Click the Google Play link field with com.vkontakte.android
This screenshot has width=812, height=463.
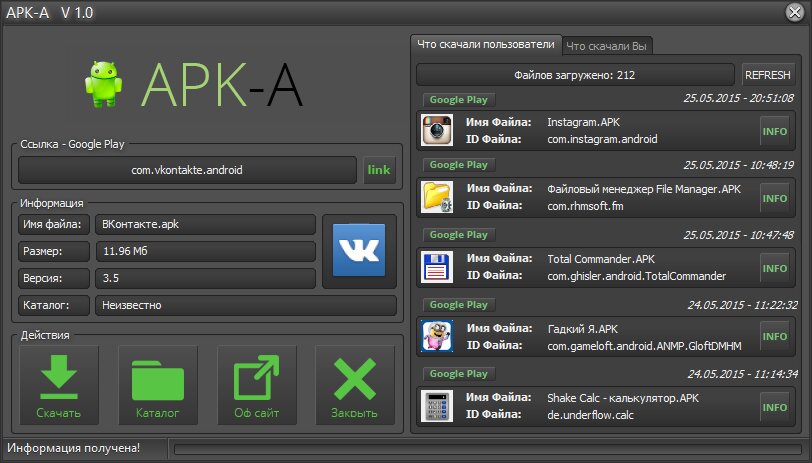pyautogui.click(x=187, y=170)
